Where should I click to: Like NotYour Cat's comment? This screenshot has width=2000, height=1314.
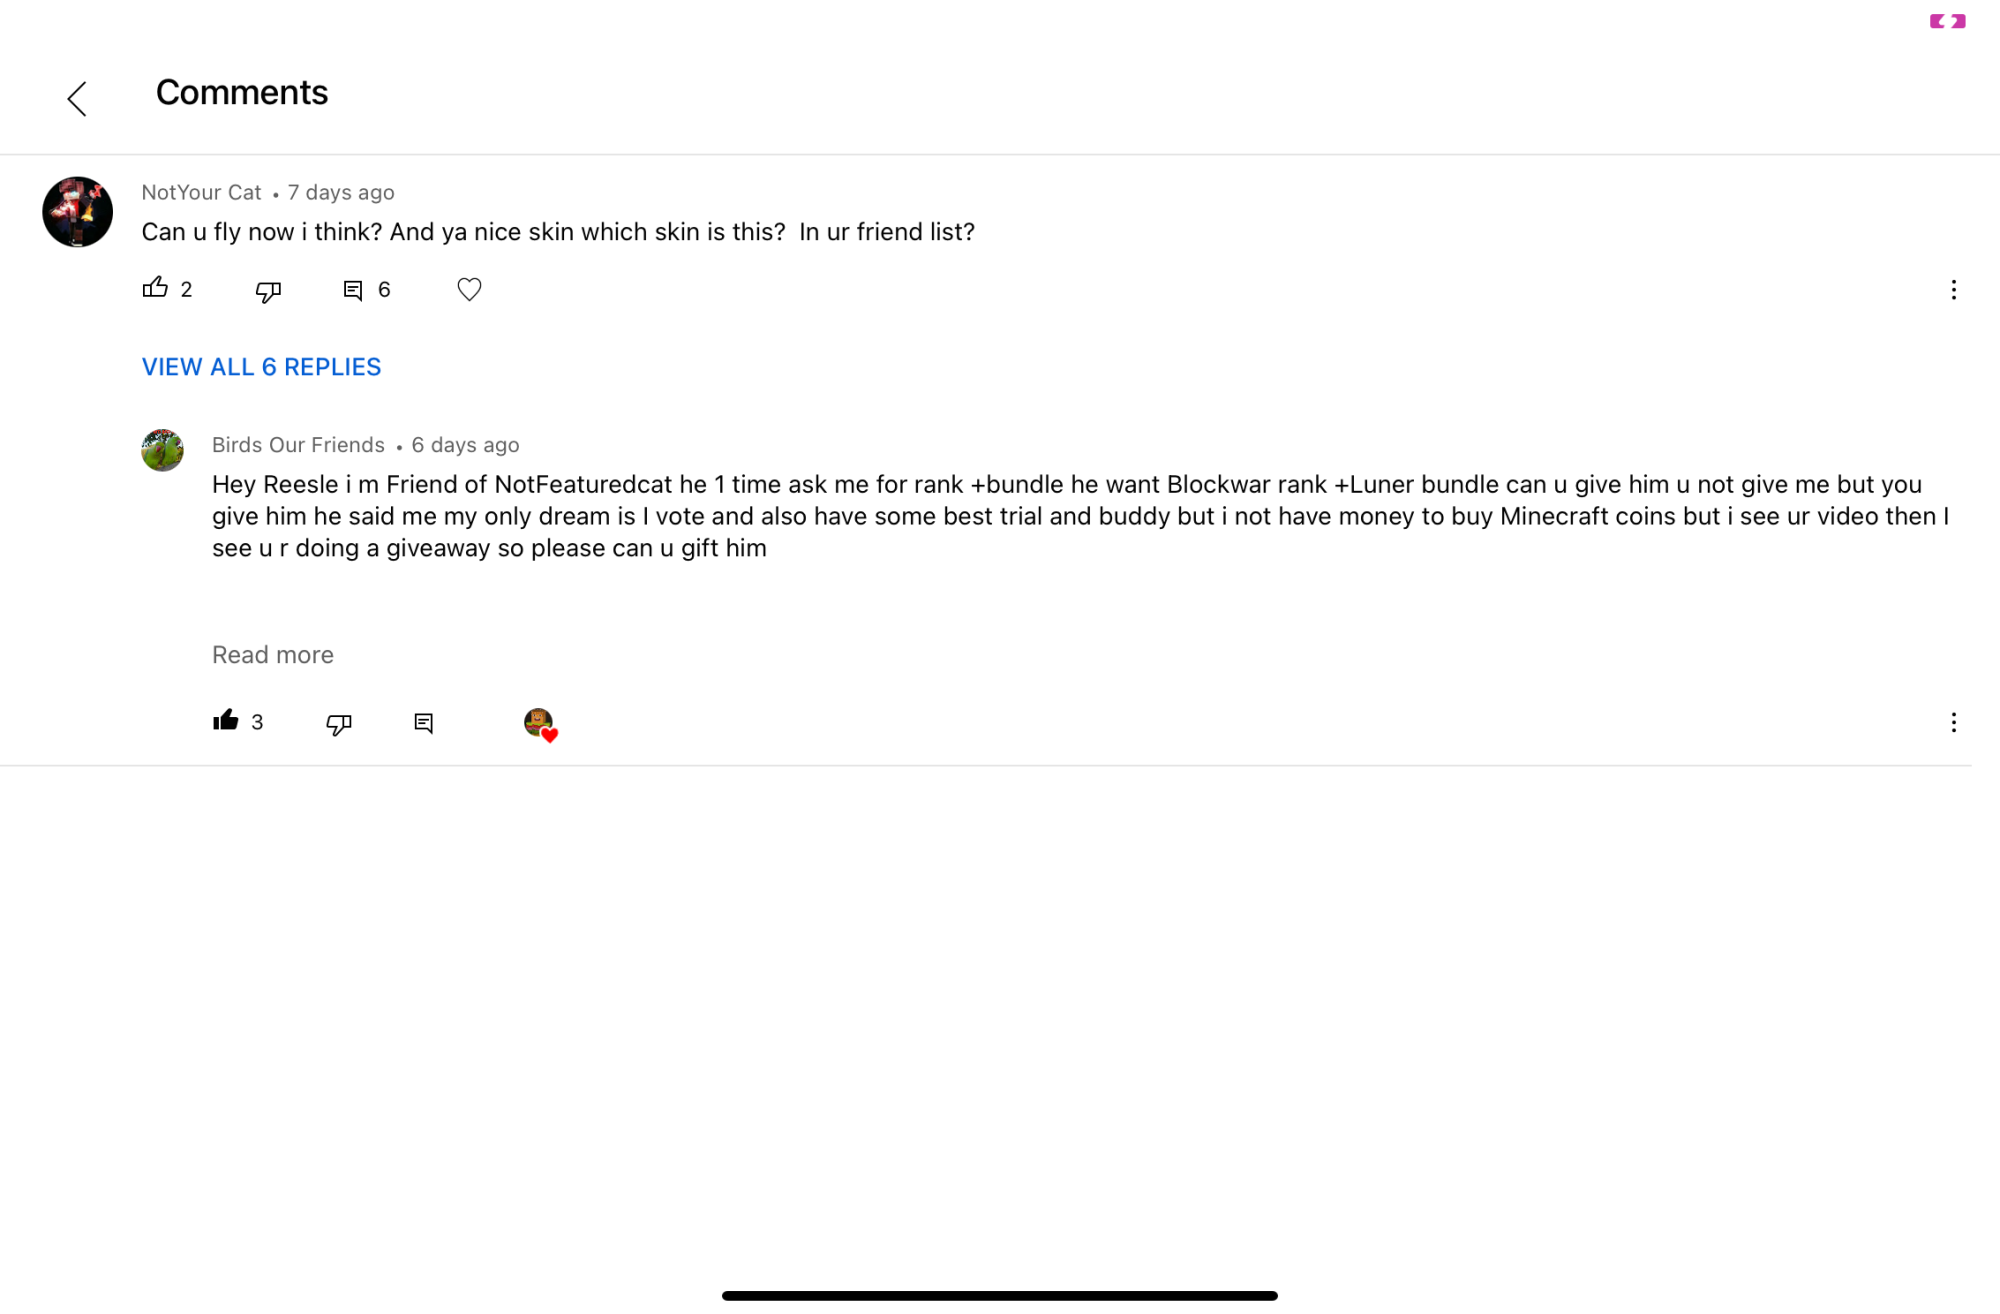point(155,288)
